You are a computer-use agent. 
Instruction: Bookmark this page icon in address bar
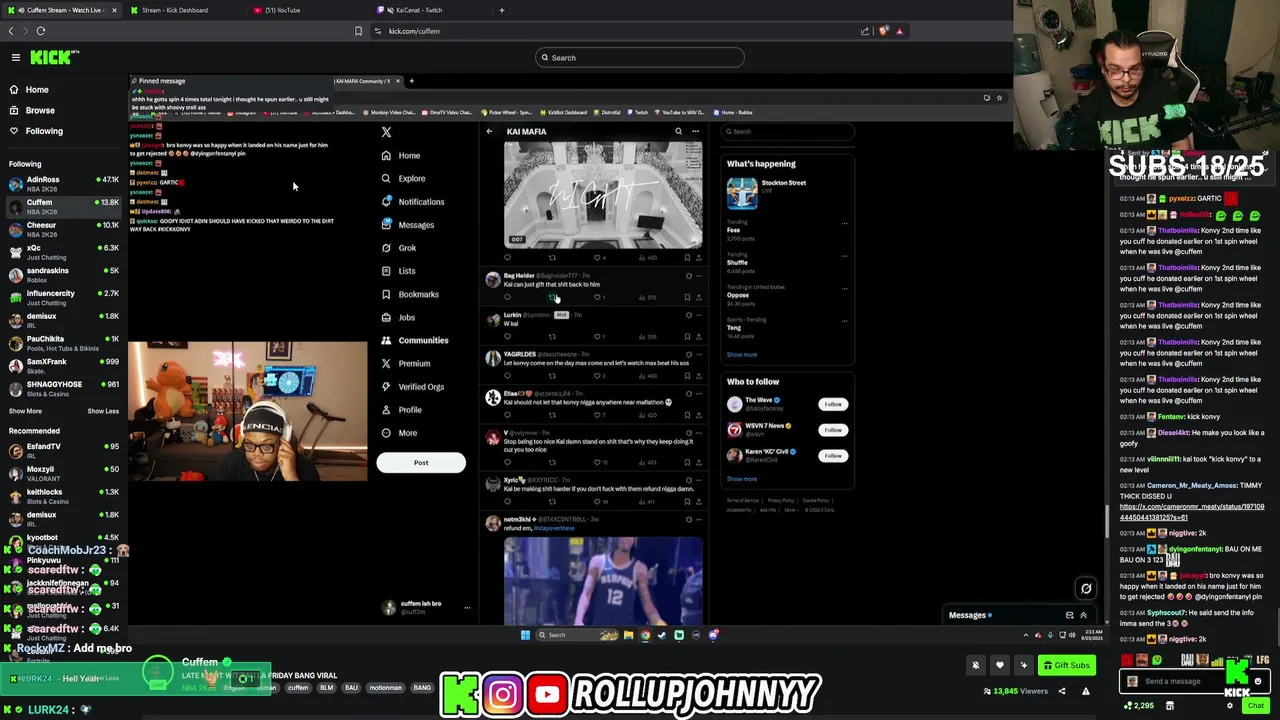coord(358,31)
